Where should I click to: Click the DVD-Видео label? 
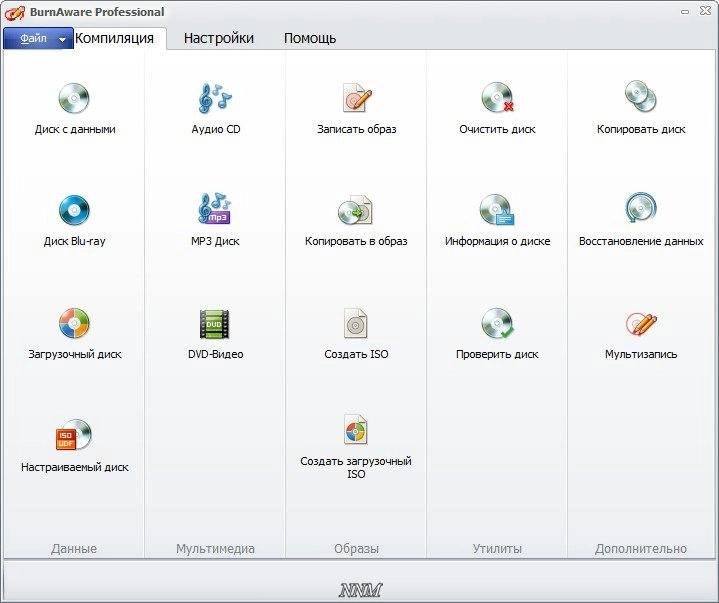pos(216,354)
